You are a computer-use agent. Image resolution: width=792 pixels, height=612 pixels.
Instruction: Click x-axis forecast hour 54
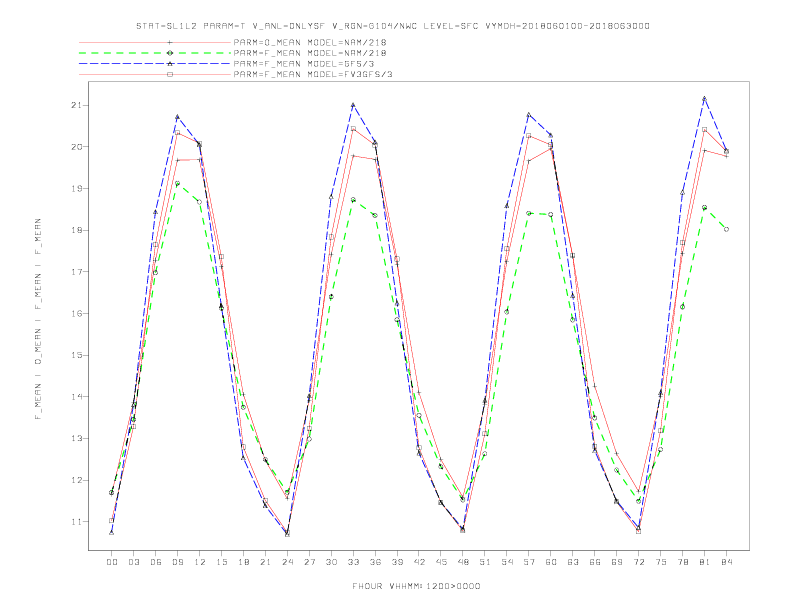[507, 562]
